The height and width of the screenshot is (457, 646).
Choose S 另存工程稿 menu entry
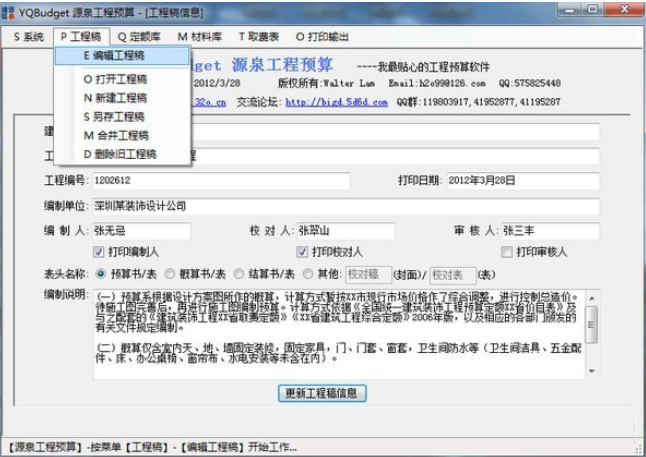coord(122,117)
